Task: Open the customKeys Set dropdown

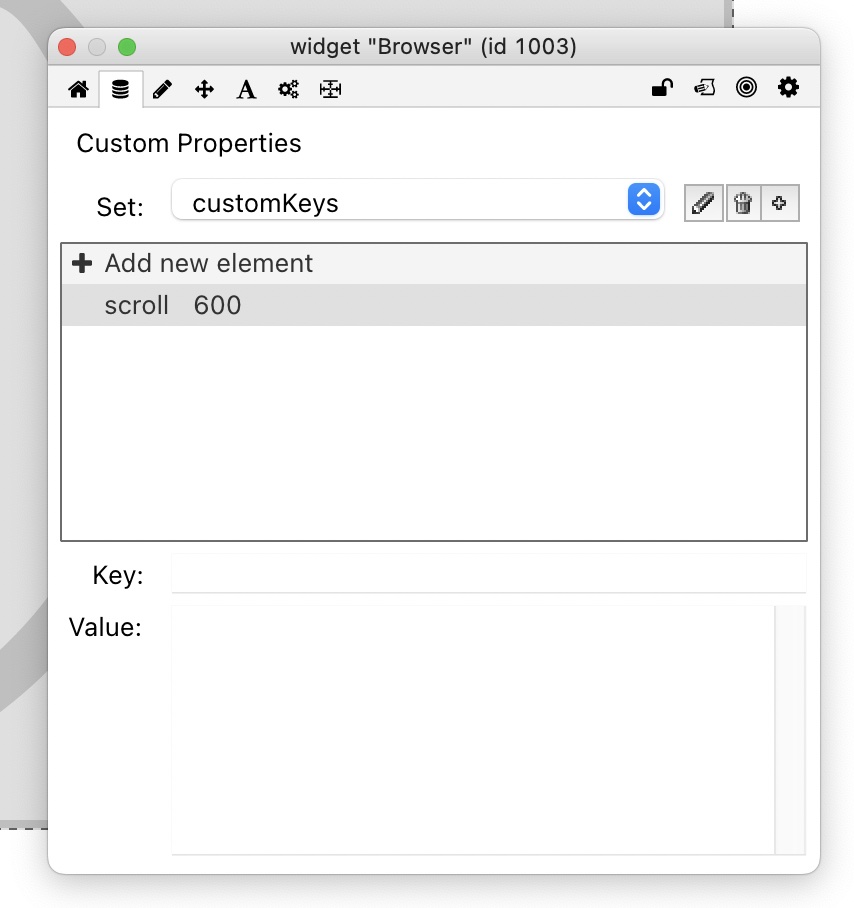Action: click(x=417, y=200)
